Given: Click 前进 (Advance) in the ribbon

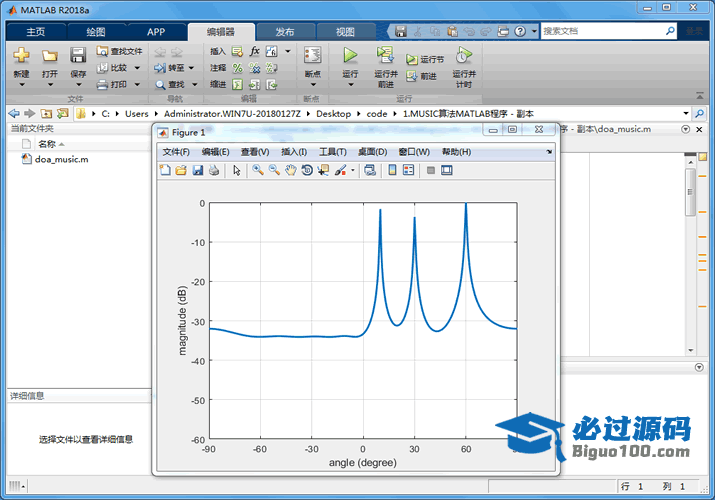Looking at the screenshot, I should 422,76.
